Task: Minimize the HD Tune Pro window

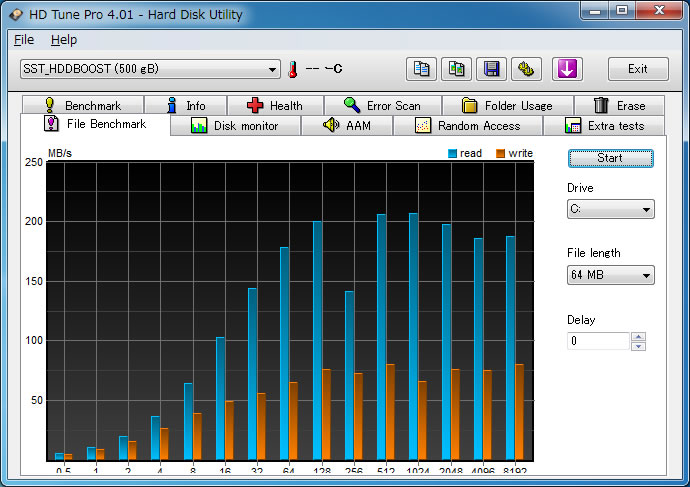Action: (595, 11)
